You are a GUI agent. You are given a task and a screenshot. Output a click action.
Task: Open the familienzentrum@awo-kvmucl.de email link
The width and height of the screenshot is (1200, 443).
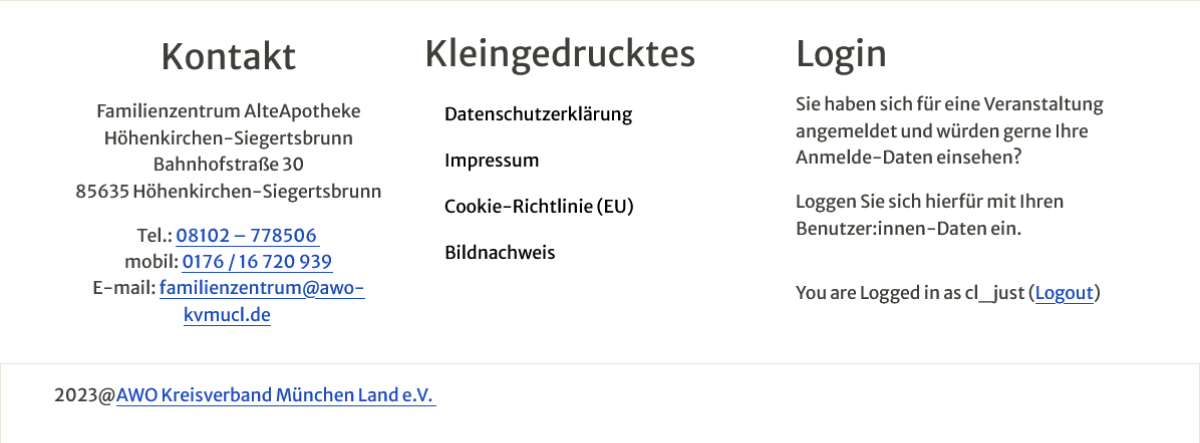(261, 289)
